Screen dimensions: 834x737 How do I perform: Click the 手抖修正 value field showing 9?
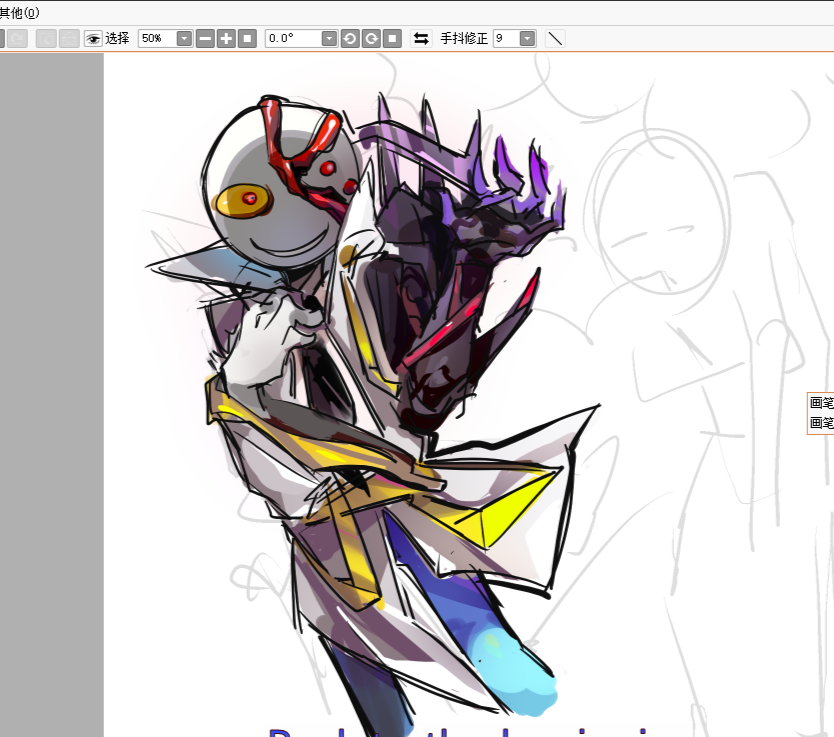pyautogui.click(x=506, y=38)
